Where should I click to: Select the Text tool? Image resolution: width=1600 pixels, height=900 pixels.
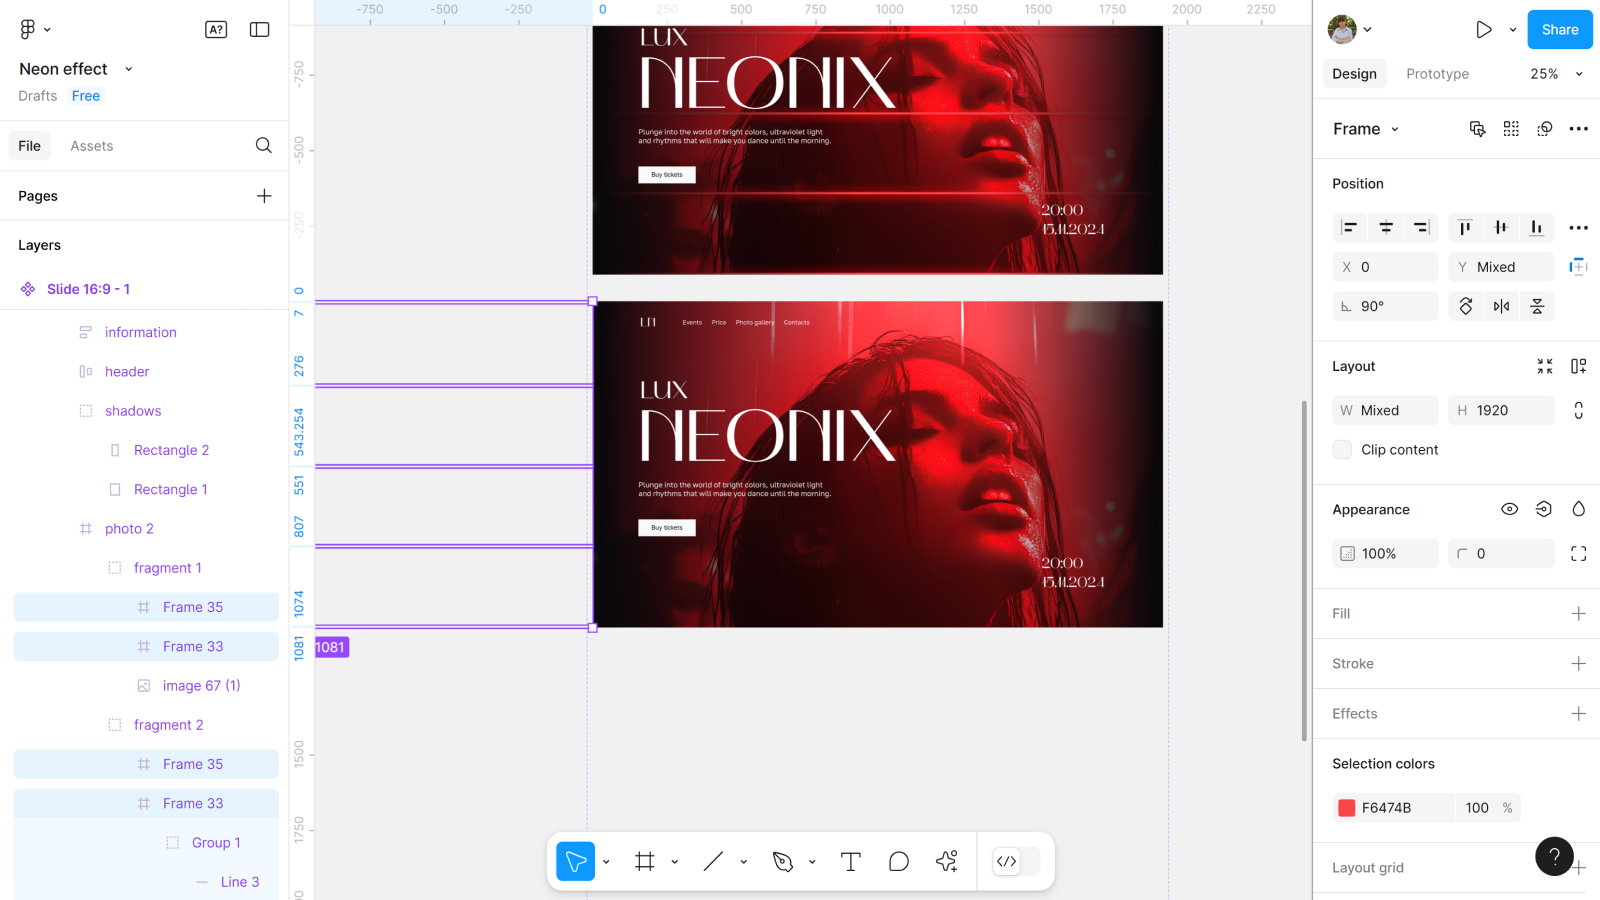point(851,862)
